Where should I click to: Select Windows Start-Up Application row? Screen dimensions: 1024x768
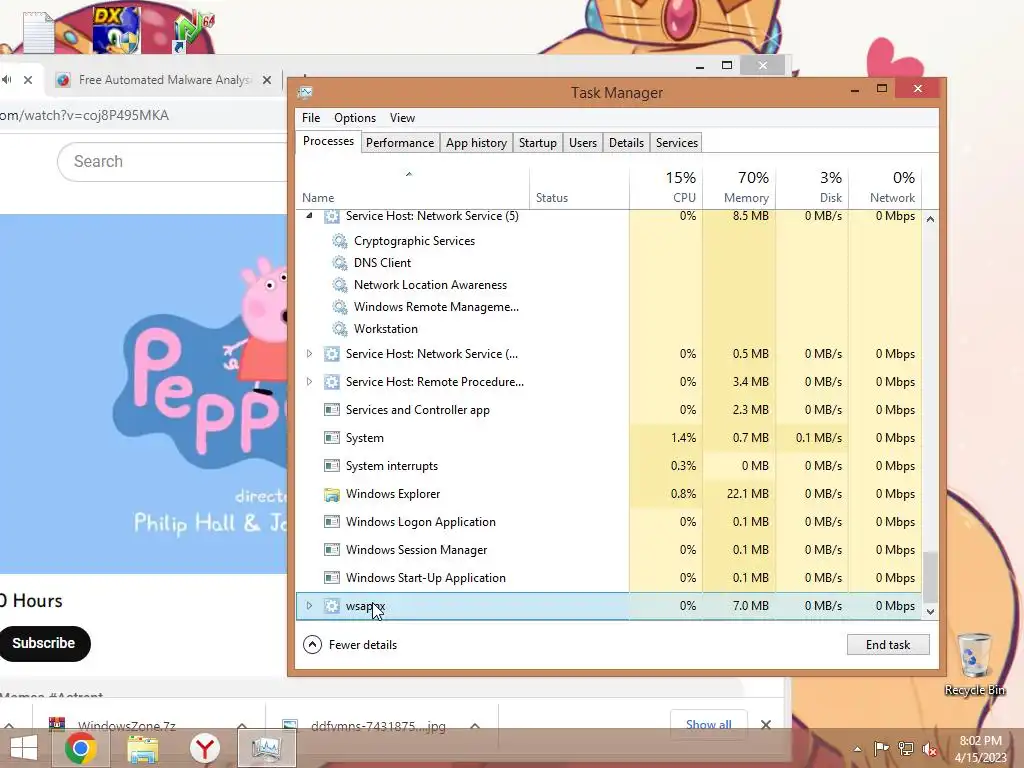click(609, 578)
